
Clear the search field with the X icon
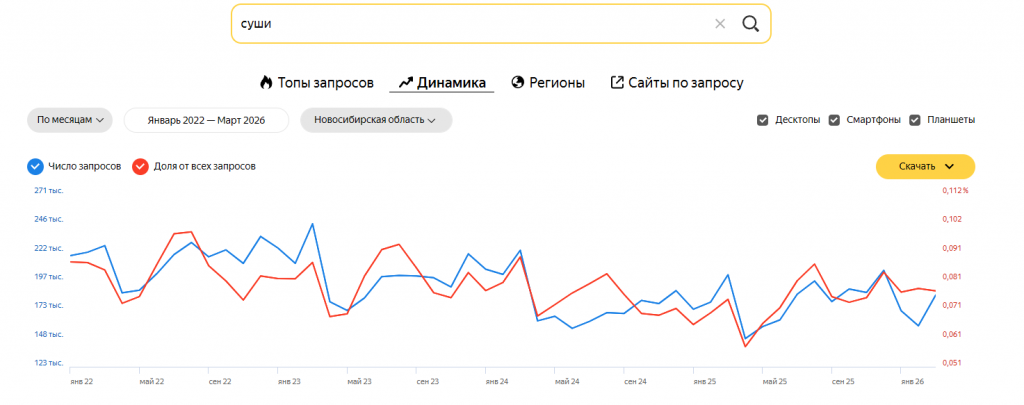(x=720, y=24)
